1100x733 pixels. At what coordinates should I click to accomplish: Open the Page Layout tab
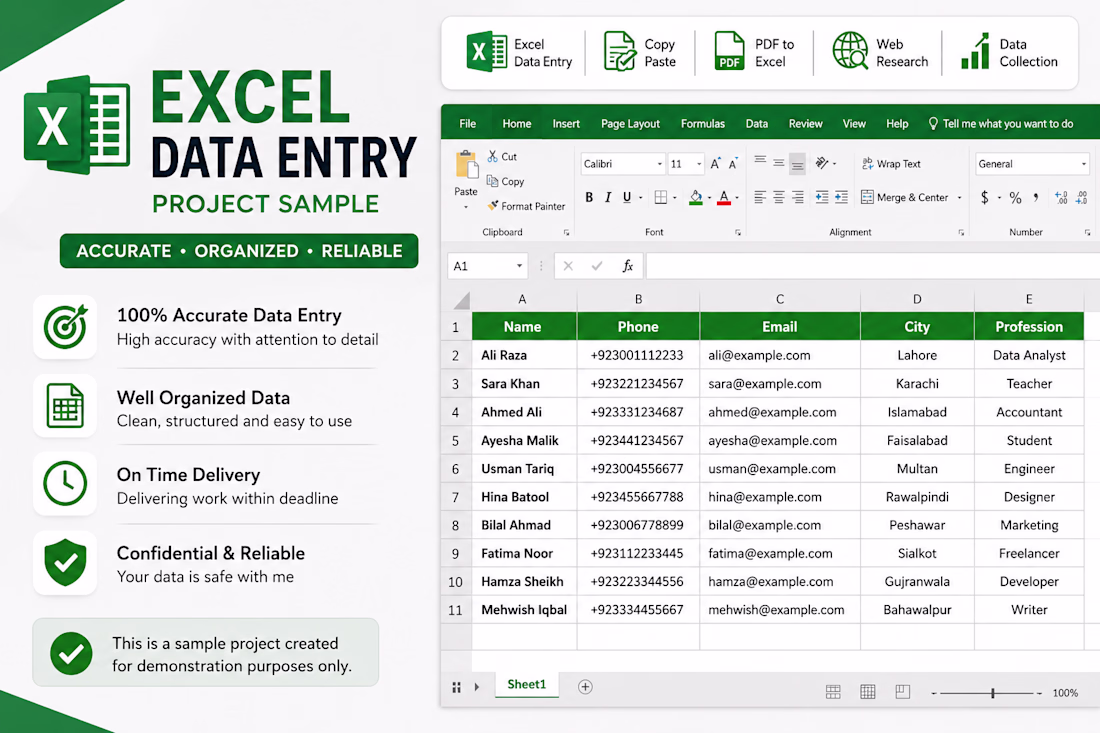pyautogui.click(x=630, y=123)
